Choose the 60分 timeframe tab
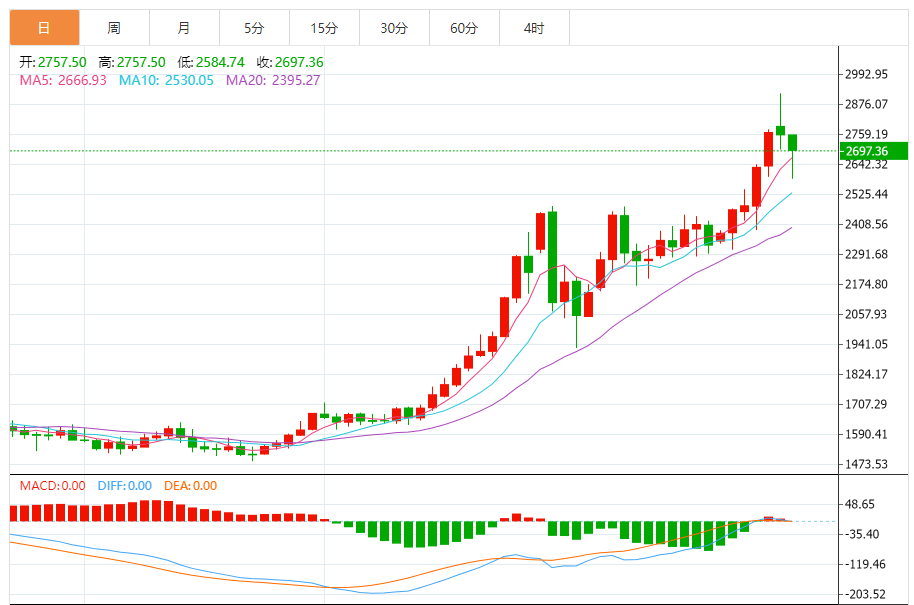The height and width of the screenshot is (605, 914). click(x=464, y=28)
